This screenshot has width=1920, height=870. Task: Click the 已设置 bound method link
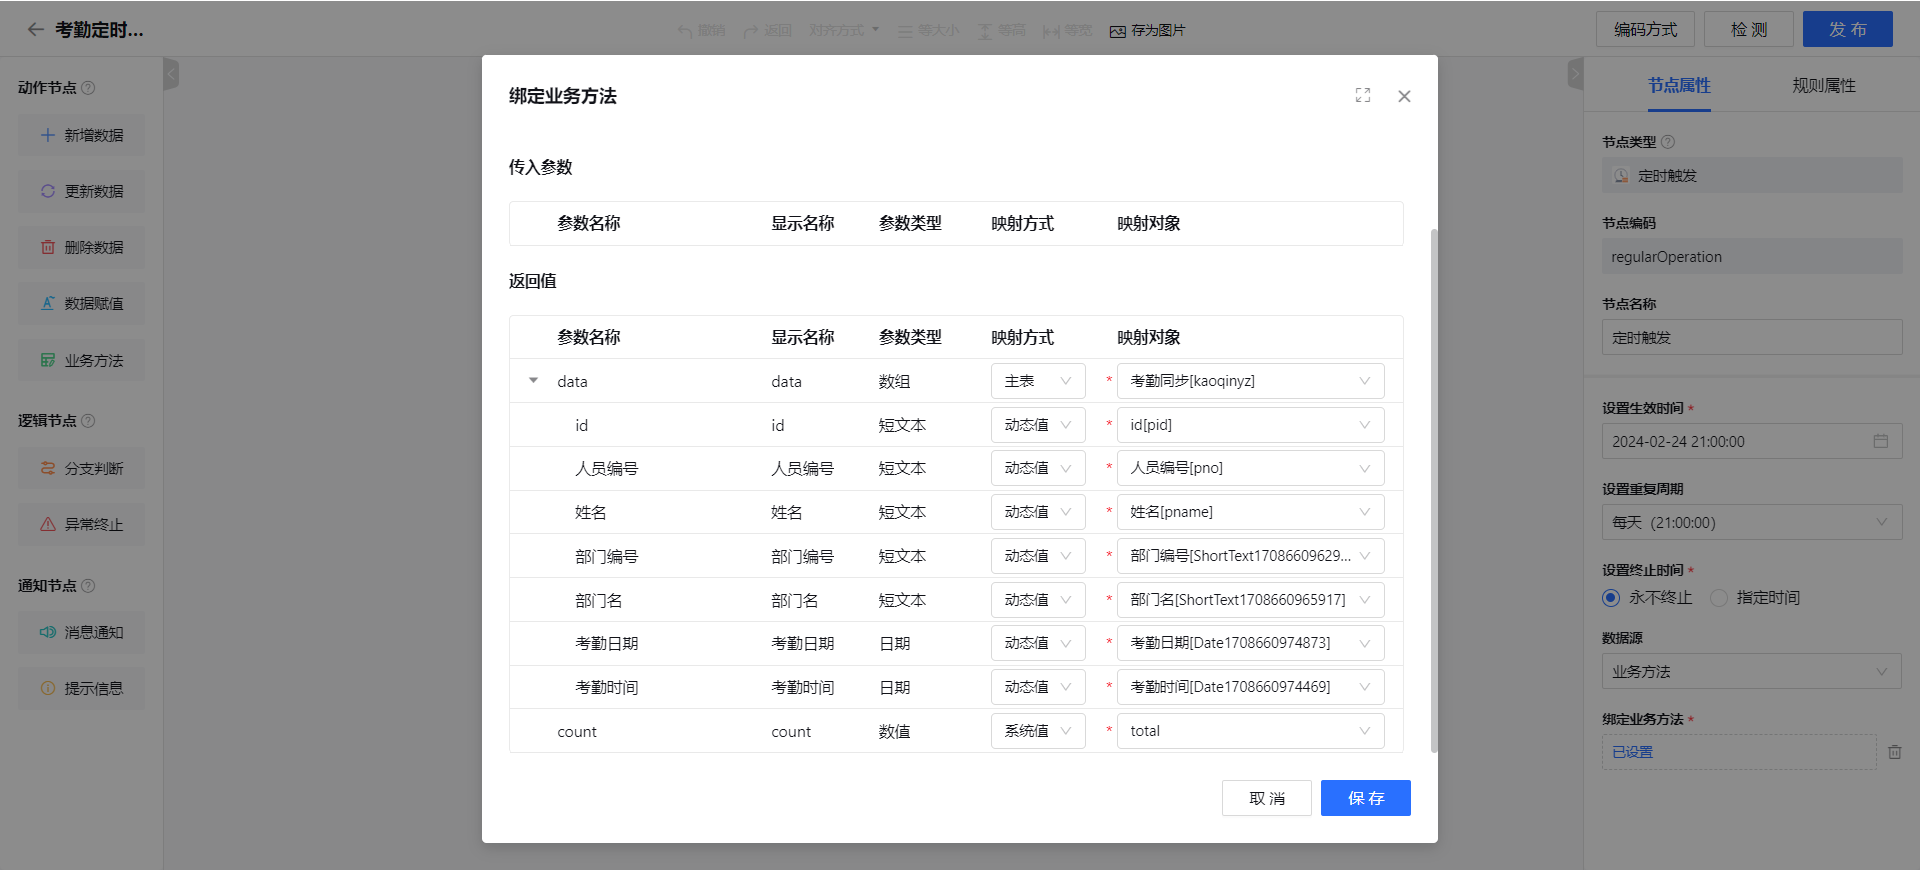click(1633, 752)
